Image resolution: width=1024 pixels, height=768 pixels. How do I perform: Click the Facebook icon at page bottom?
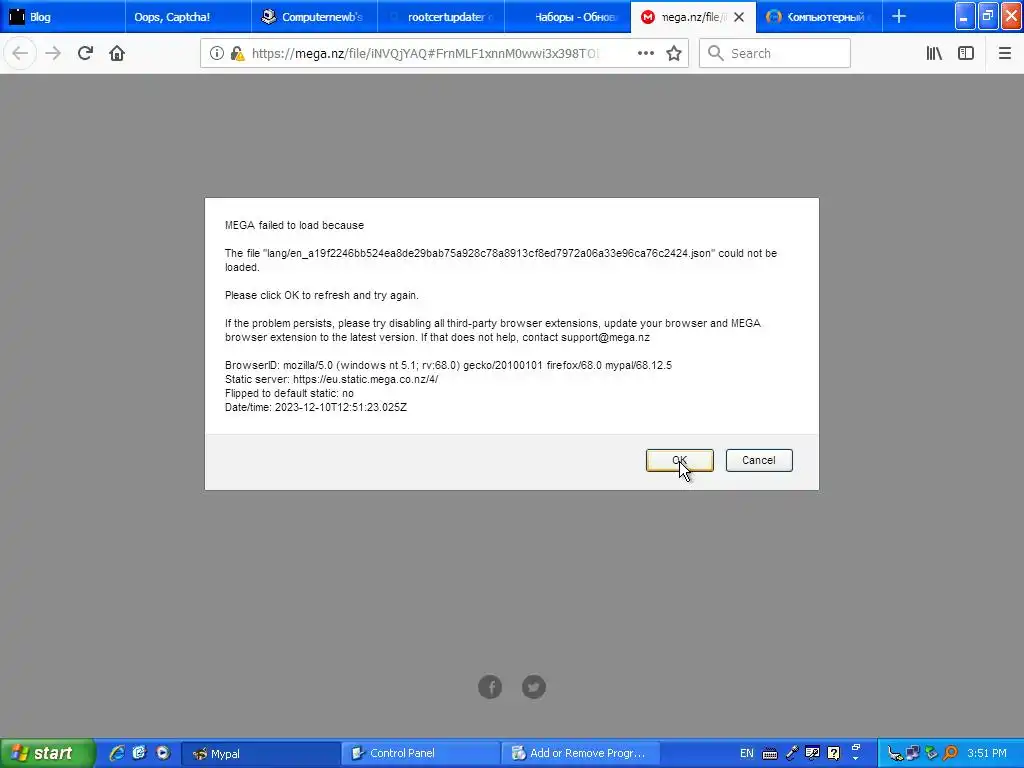click(490, 686)
